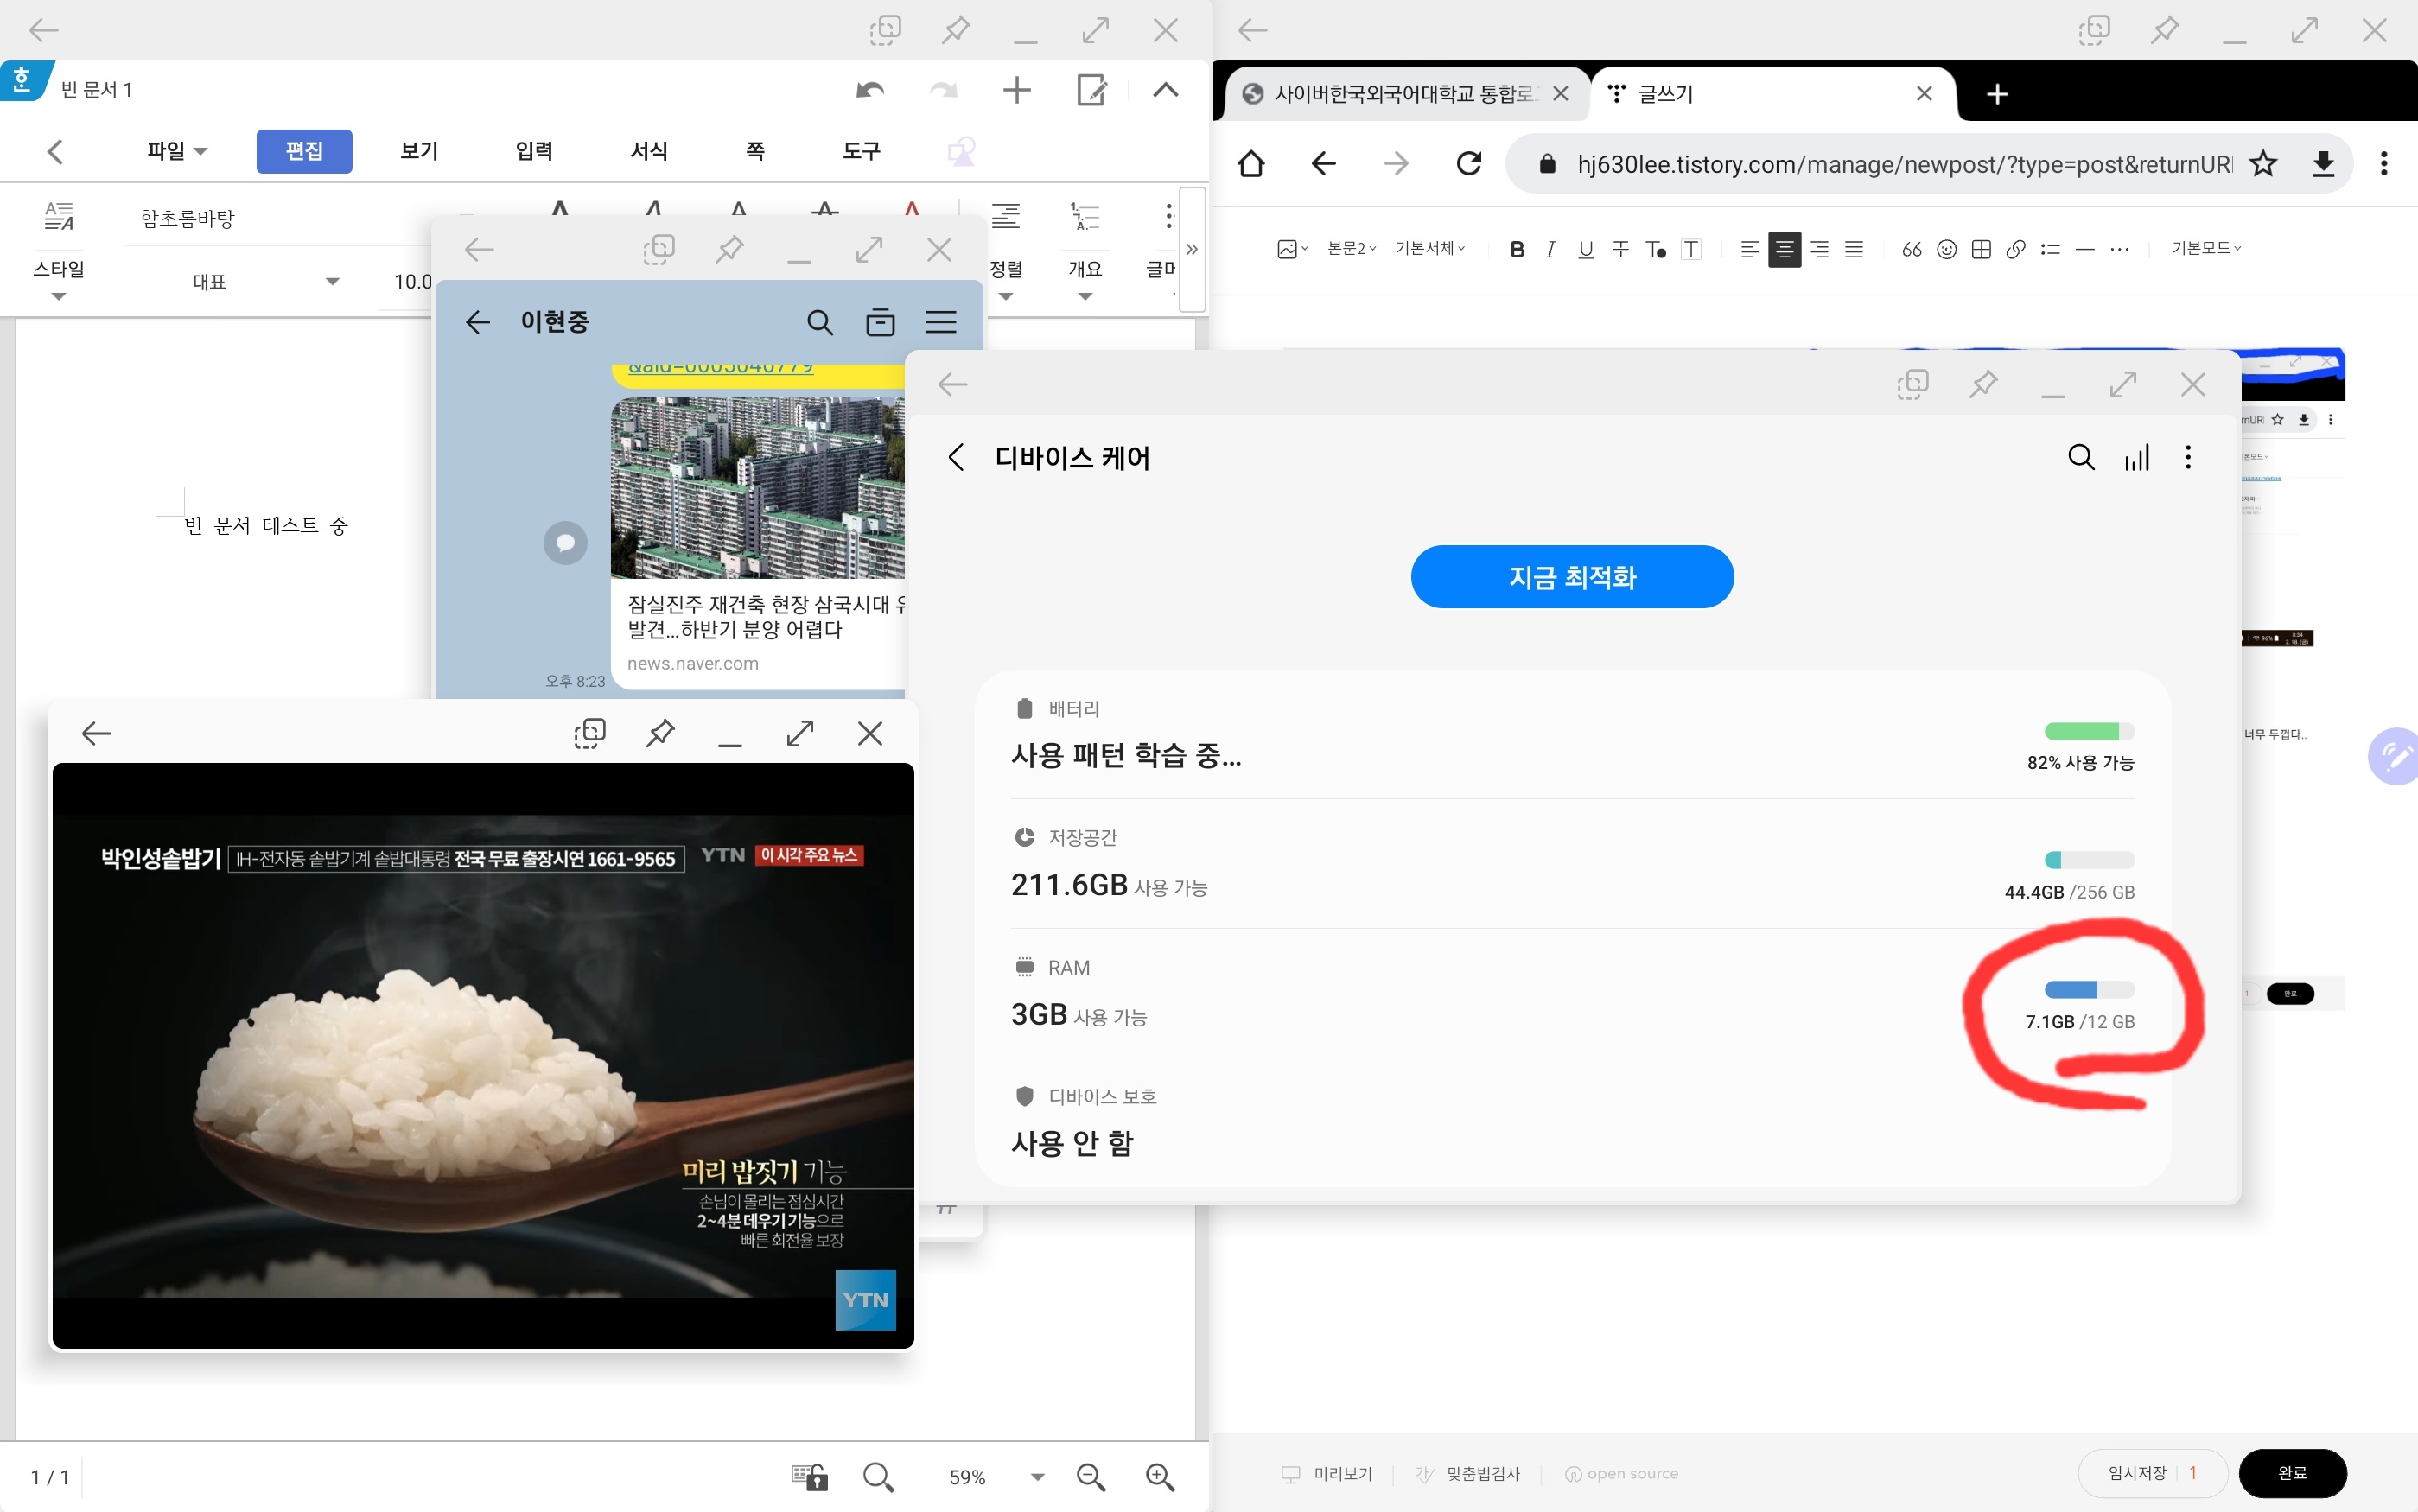Toggle bold in tistory editor
The image size is (2418, 1512).
click(1517, 250)
